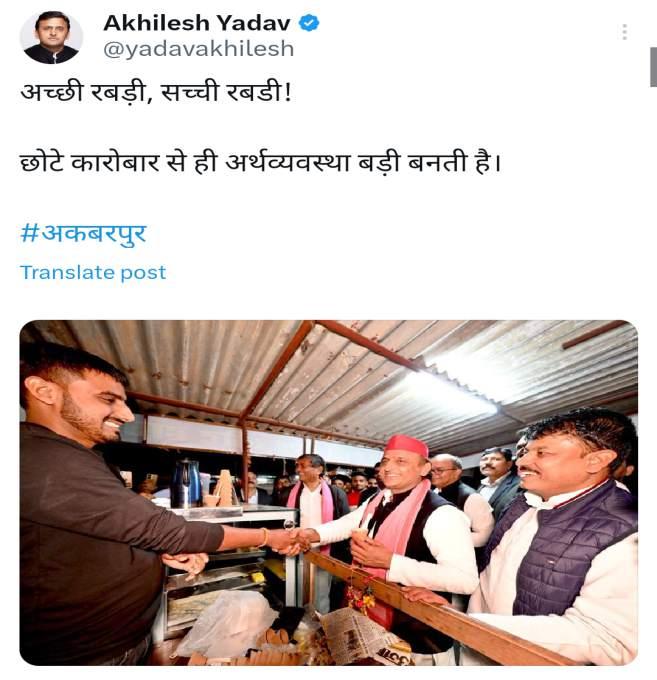Click the red cap in the photo
Image resolution: width=657 pixels, height=680 pixels.
tap(406, 447)
